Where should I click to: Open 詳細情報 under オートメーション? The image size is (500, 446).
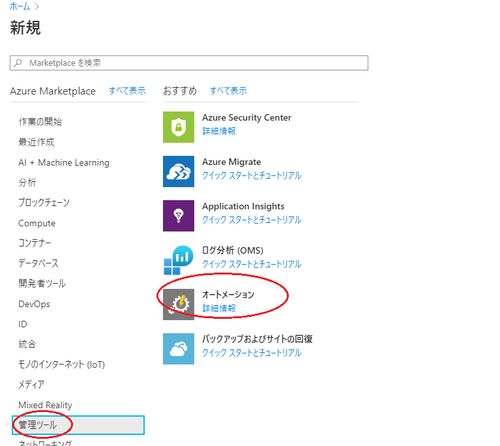coord(219,308)
